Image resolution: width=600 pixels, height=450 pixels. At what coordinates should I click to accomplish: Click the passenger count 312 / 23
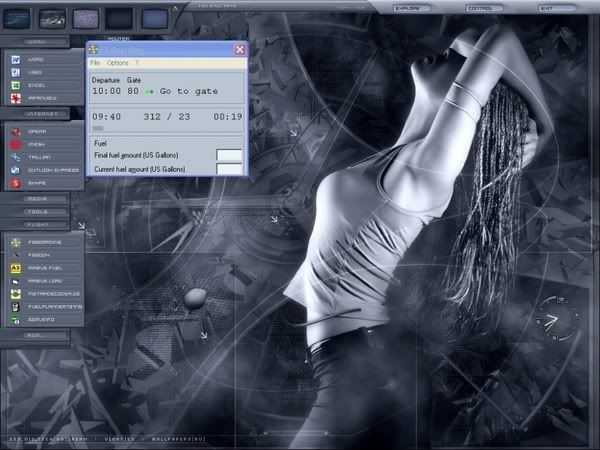pyautogui.click(x=167, y=117)
